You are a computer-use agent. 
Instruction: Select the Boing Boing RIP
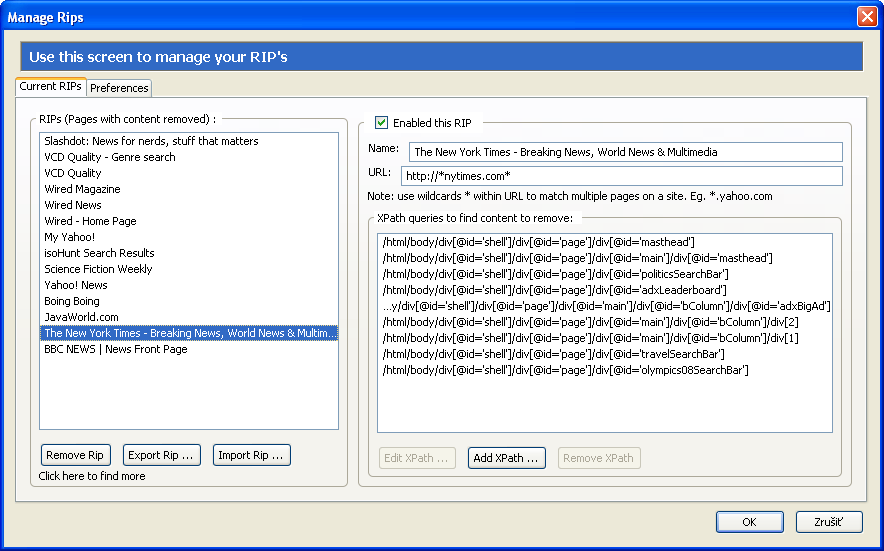click(x=189, y=301)
